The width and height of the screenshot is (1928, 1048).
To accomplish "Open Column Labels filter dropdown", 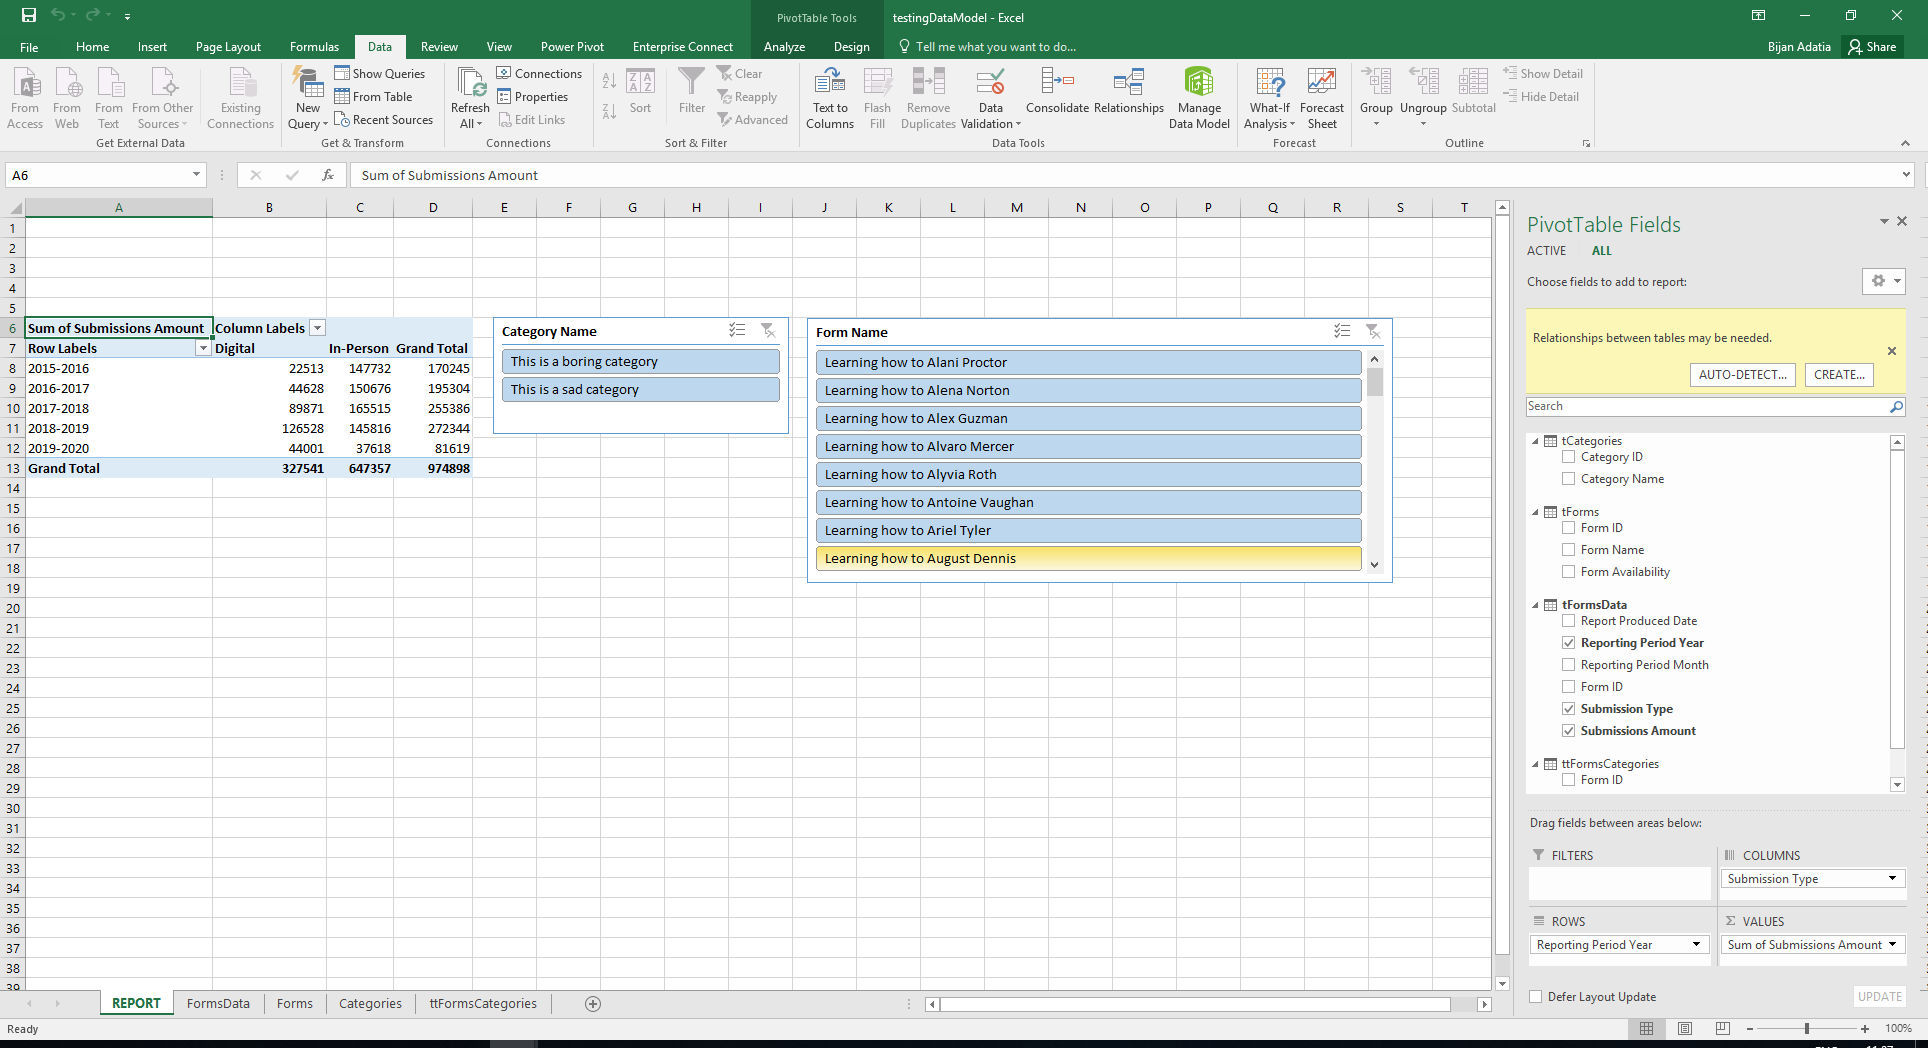I will click(x=317, y=328).
